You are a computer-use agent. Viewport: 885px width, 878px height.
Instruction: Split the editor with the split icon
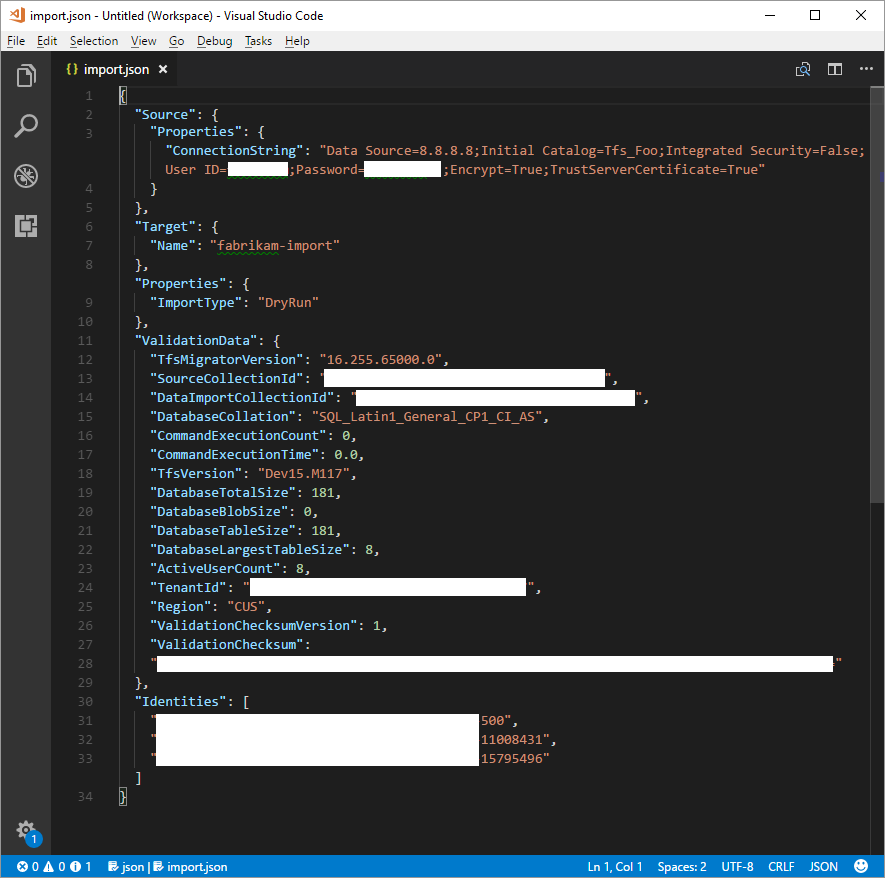(x=835, y=69)
